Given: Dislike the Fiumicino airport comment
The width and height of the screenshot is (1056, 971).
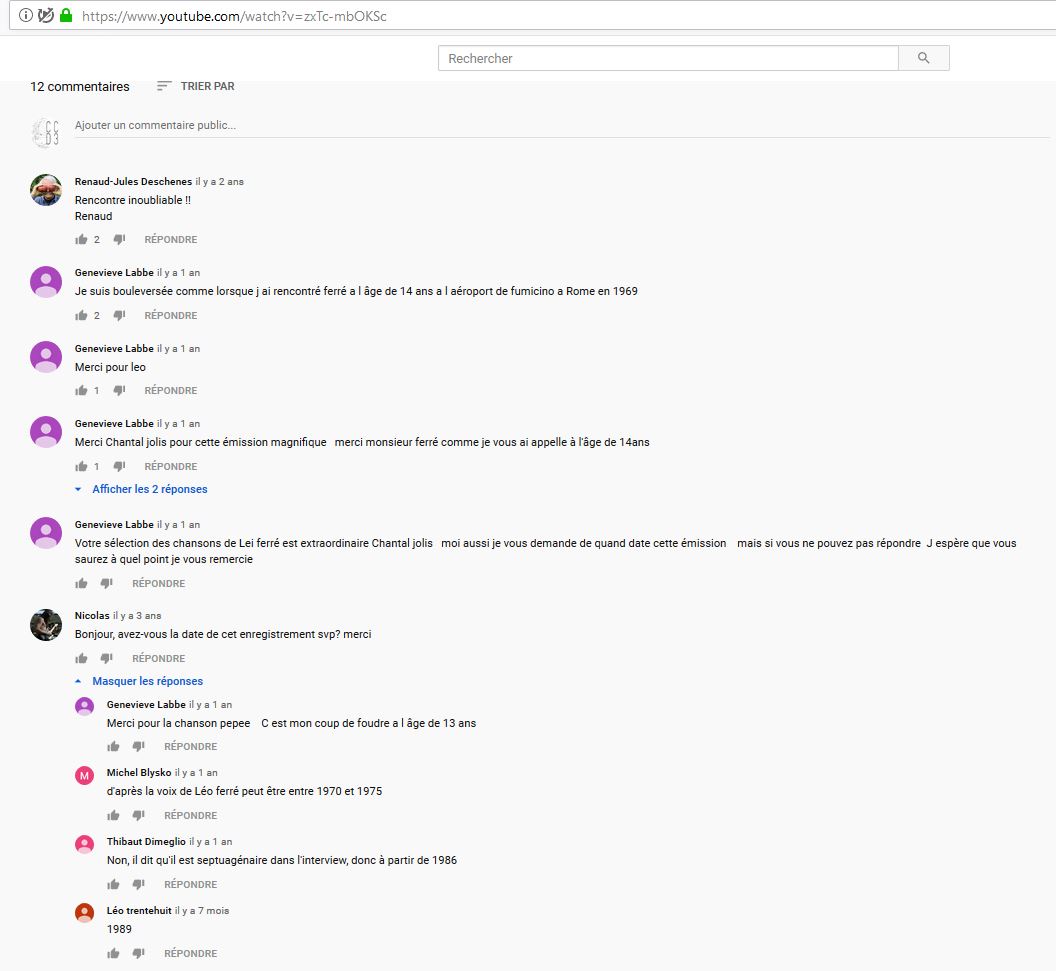Looking at the screenshot, I should click(x=119, y=316).
